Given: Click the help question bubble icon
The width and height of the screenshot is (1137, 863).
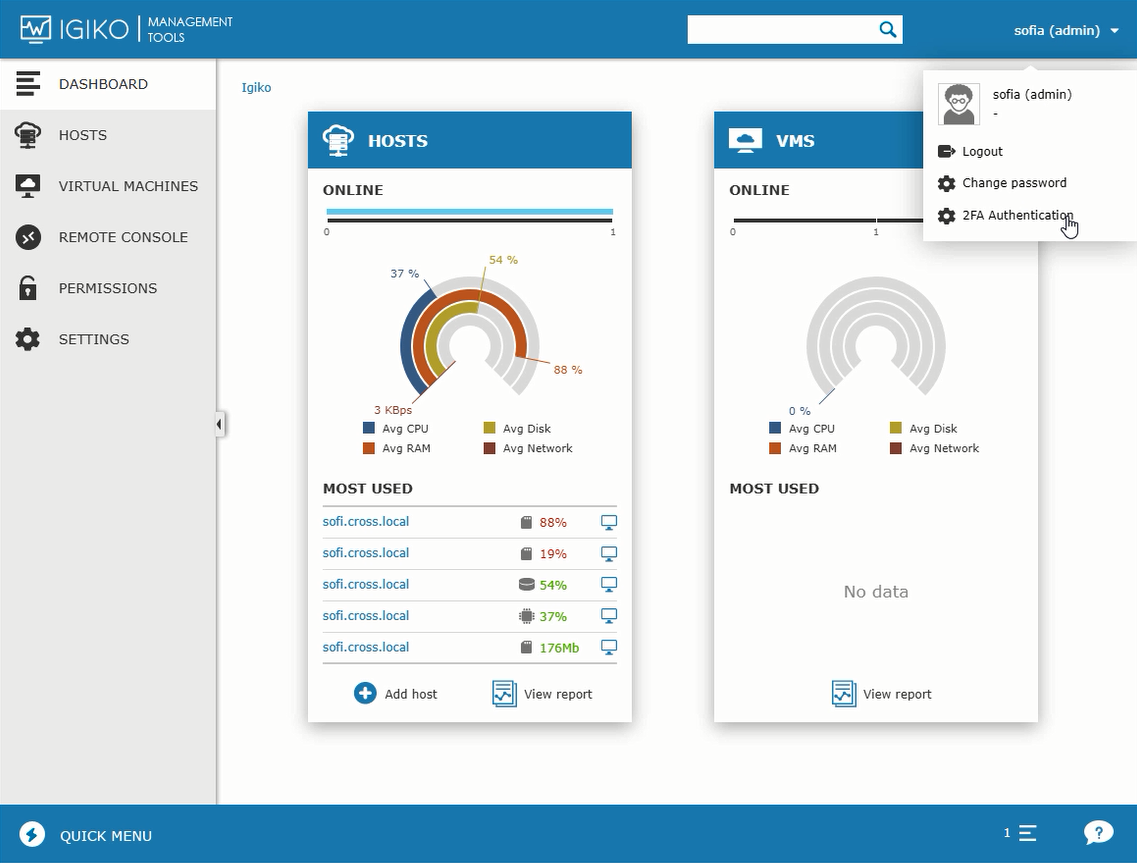Looking at the screenshot, I should pos(1099,833).
